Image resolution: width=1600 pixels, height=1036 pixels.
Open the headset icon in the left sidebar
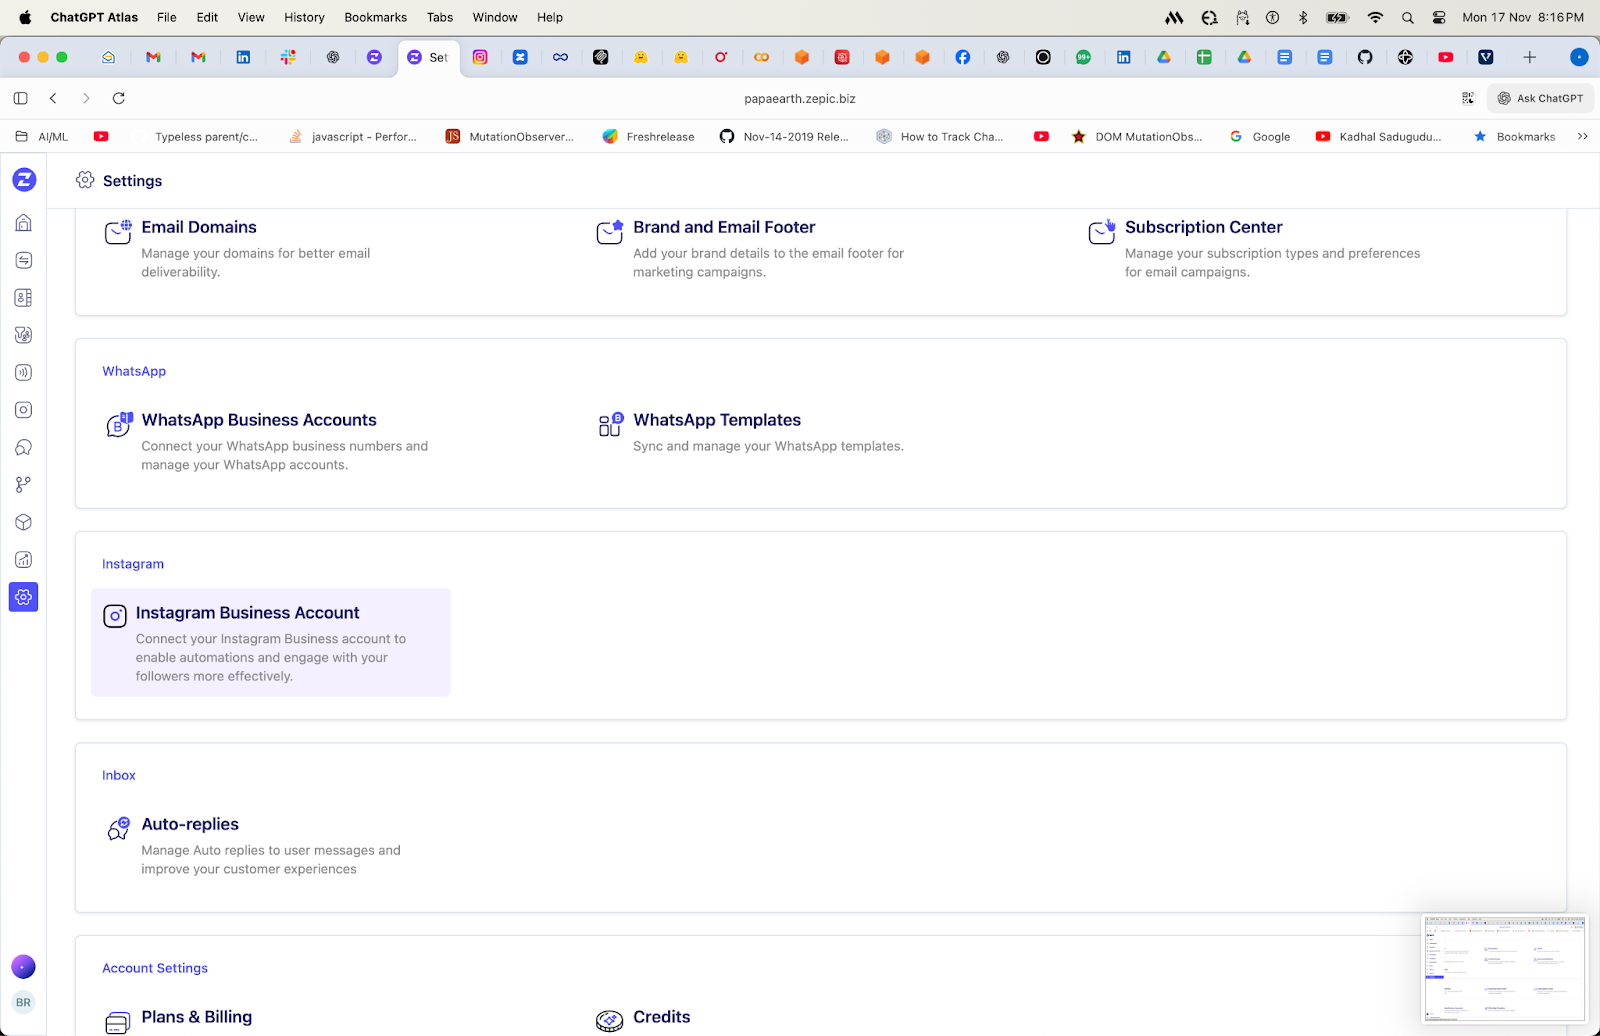point(24,447)
